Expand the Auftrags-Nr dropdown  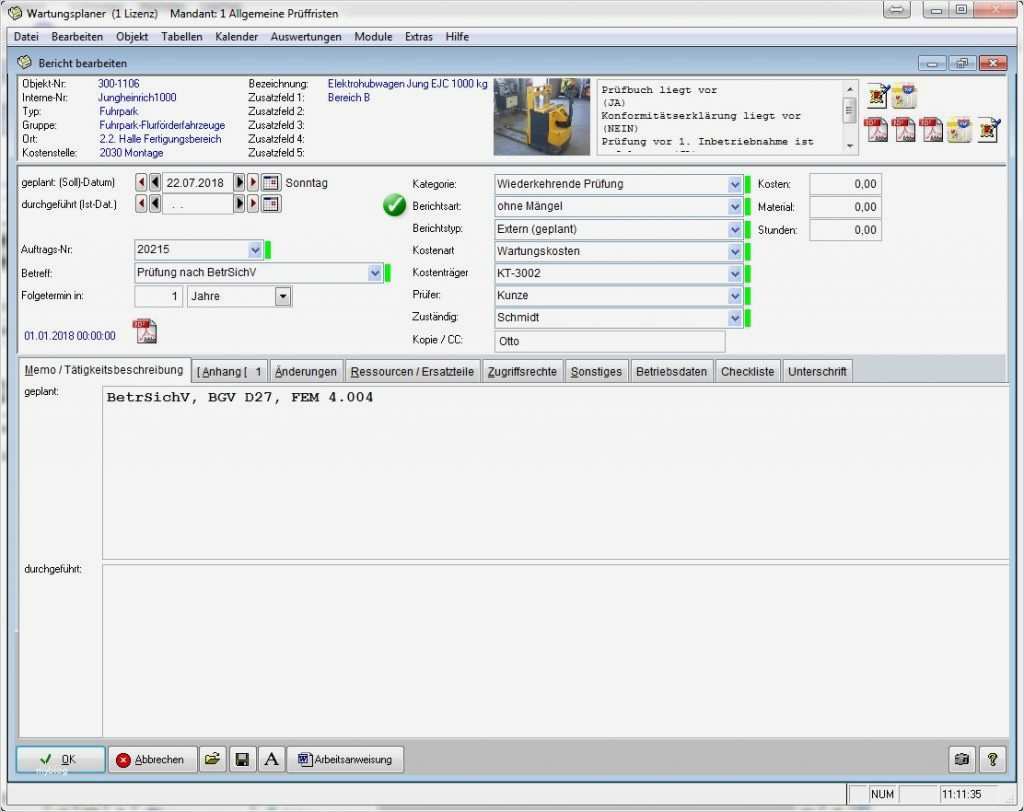coord(255,250)
